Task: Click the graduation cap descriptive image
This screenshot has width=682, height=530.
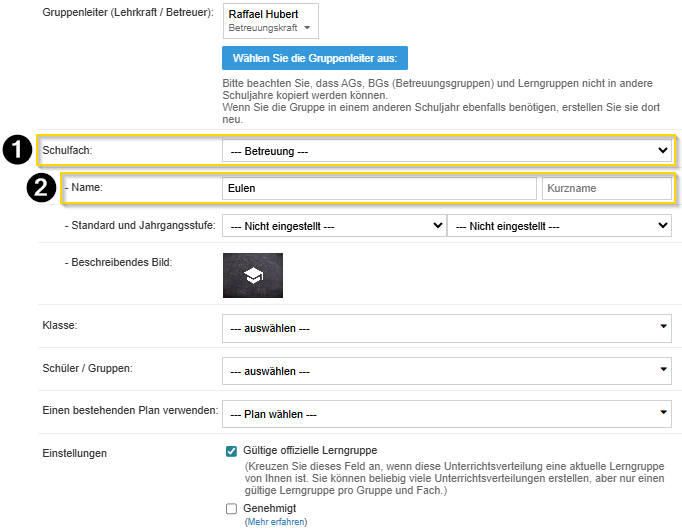Action: click(252, 275)
